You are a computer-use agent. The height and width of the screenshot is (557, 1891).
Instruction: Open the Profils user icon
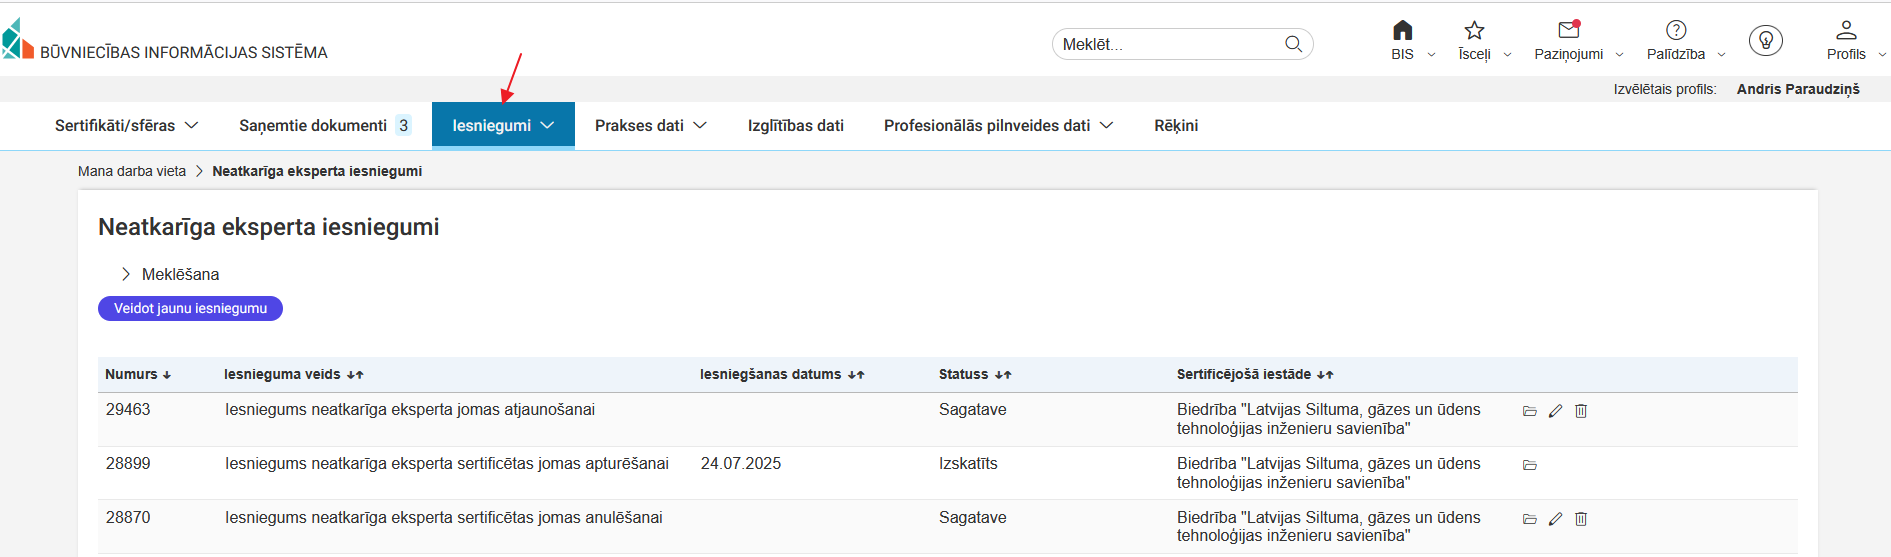tap(1846, 31)
